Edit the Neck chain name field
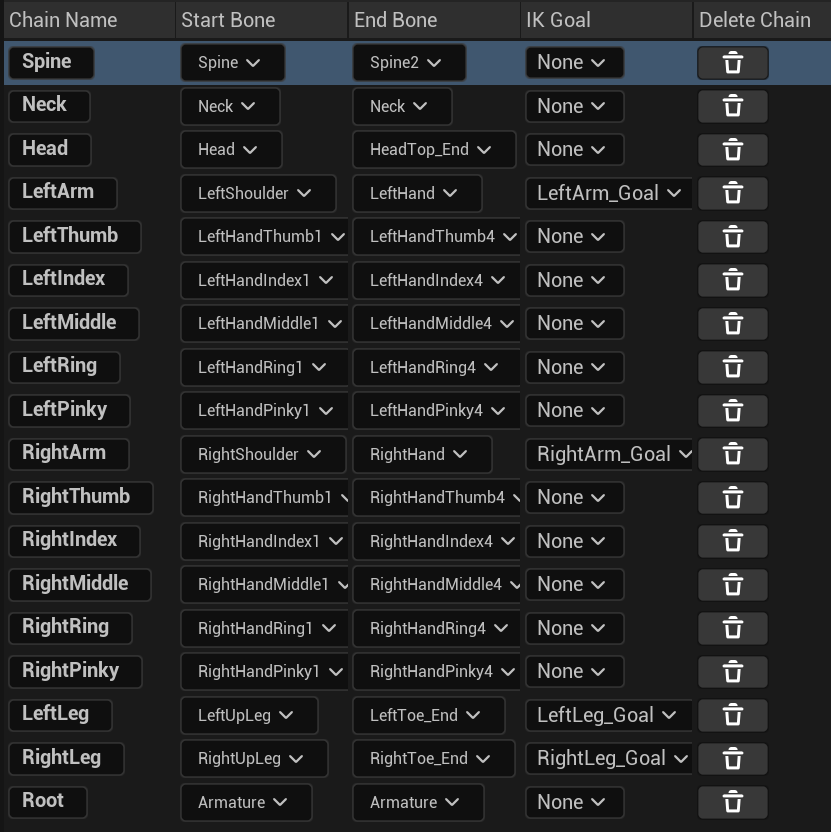 pyautogui.click(x=49, y=106)
